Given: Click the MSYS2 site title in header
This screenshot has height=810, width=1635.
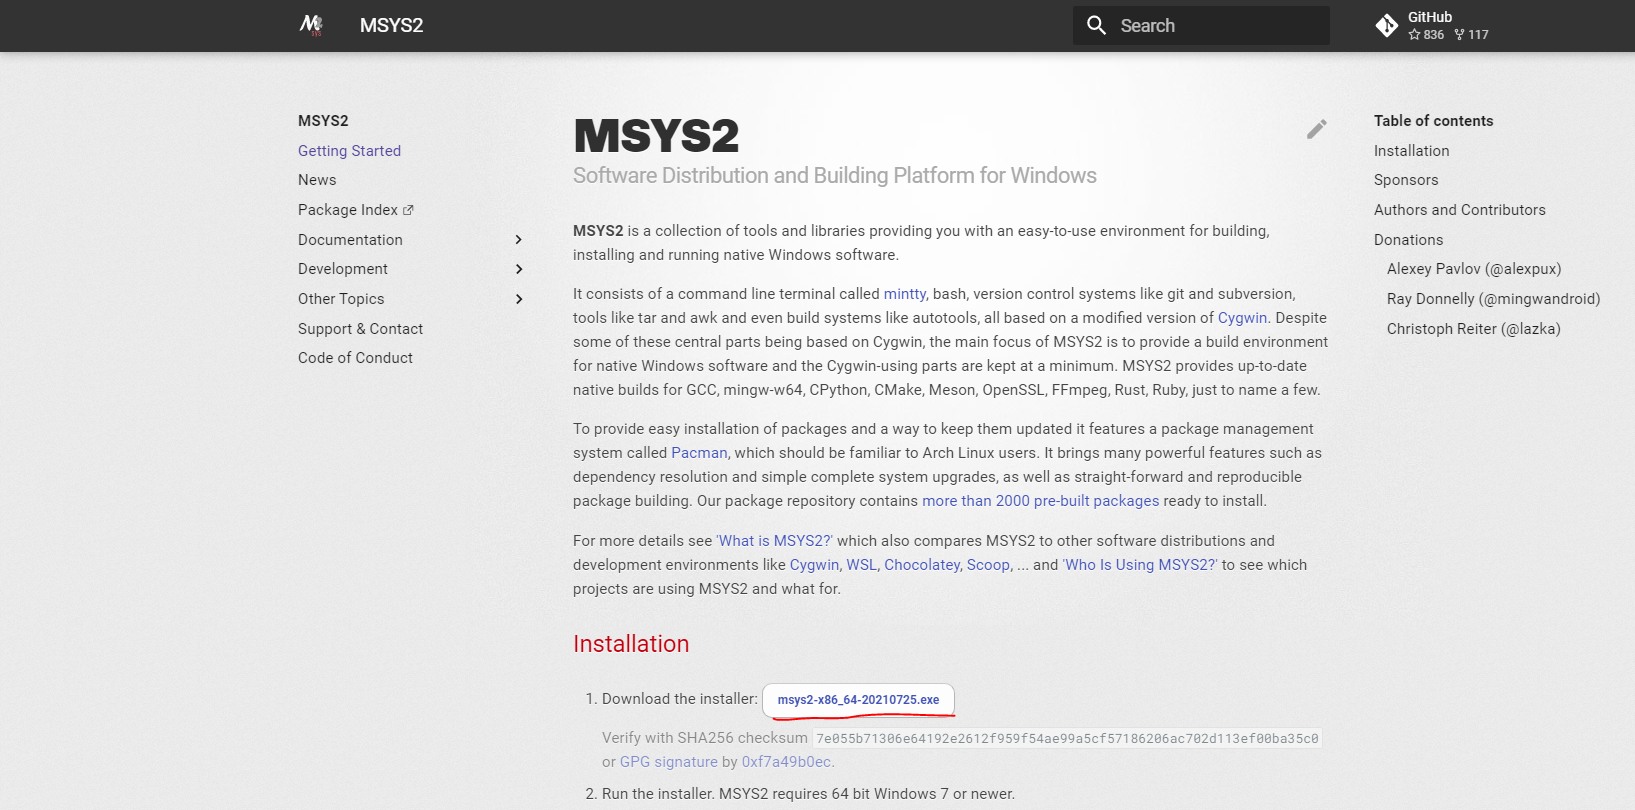Looking at the screenshot, I should pos(391,25).
